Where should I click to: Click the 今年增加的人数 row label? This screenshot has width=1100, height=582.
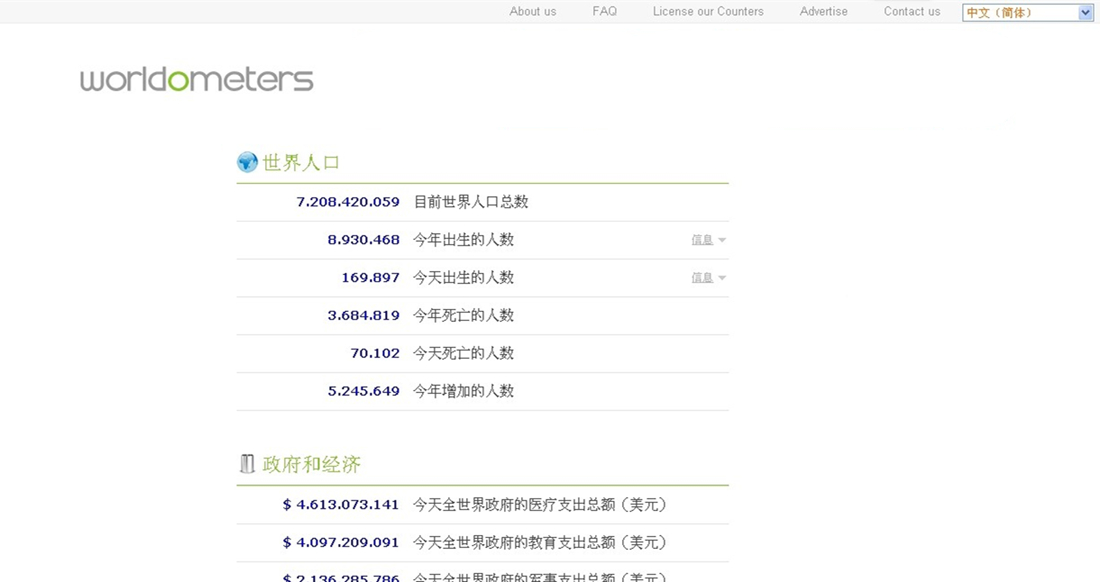click(464, 392)
